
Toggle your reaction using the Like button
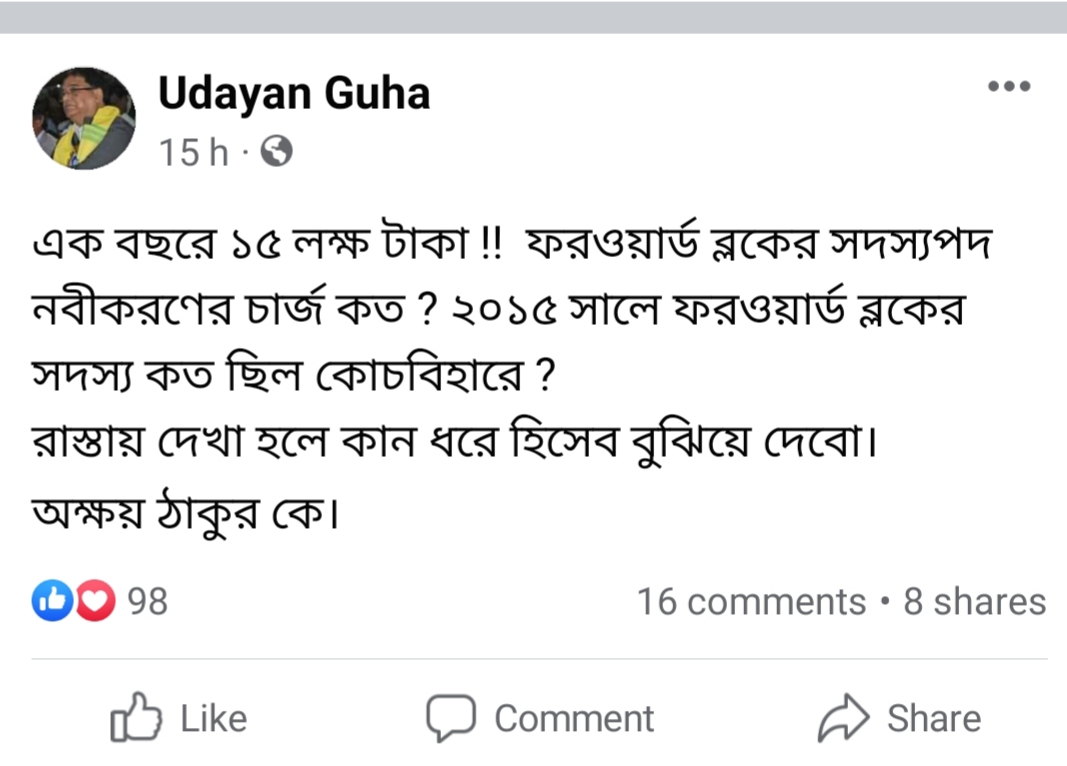[178, 717]
